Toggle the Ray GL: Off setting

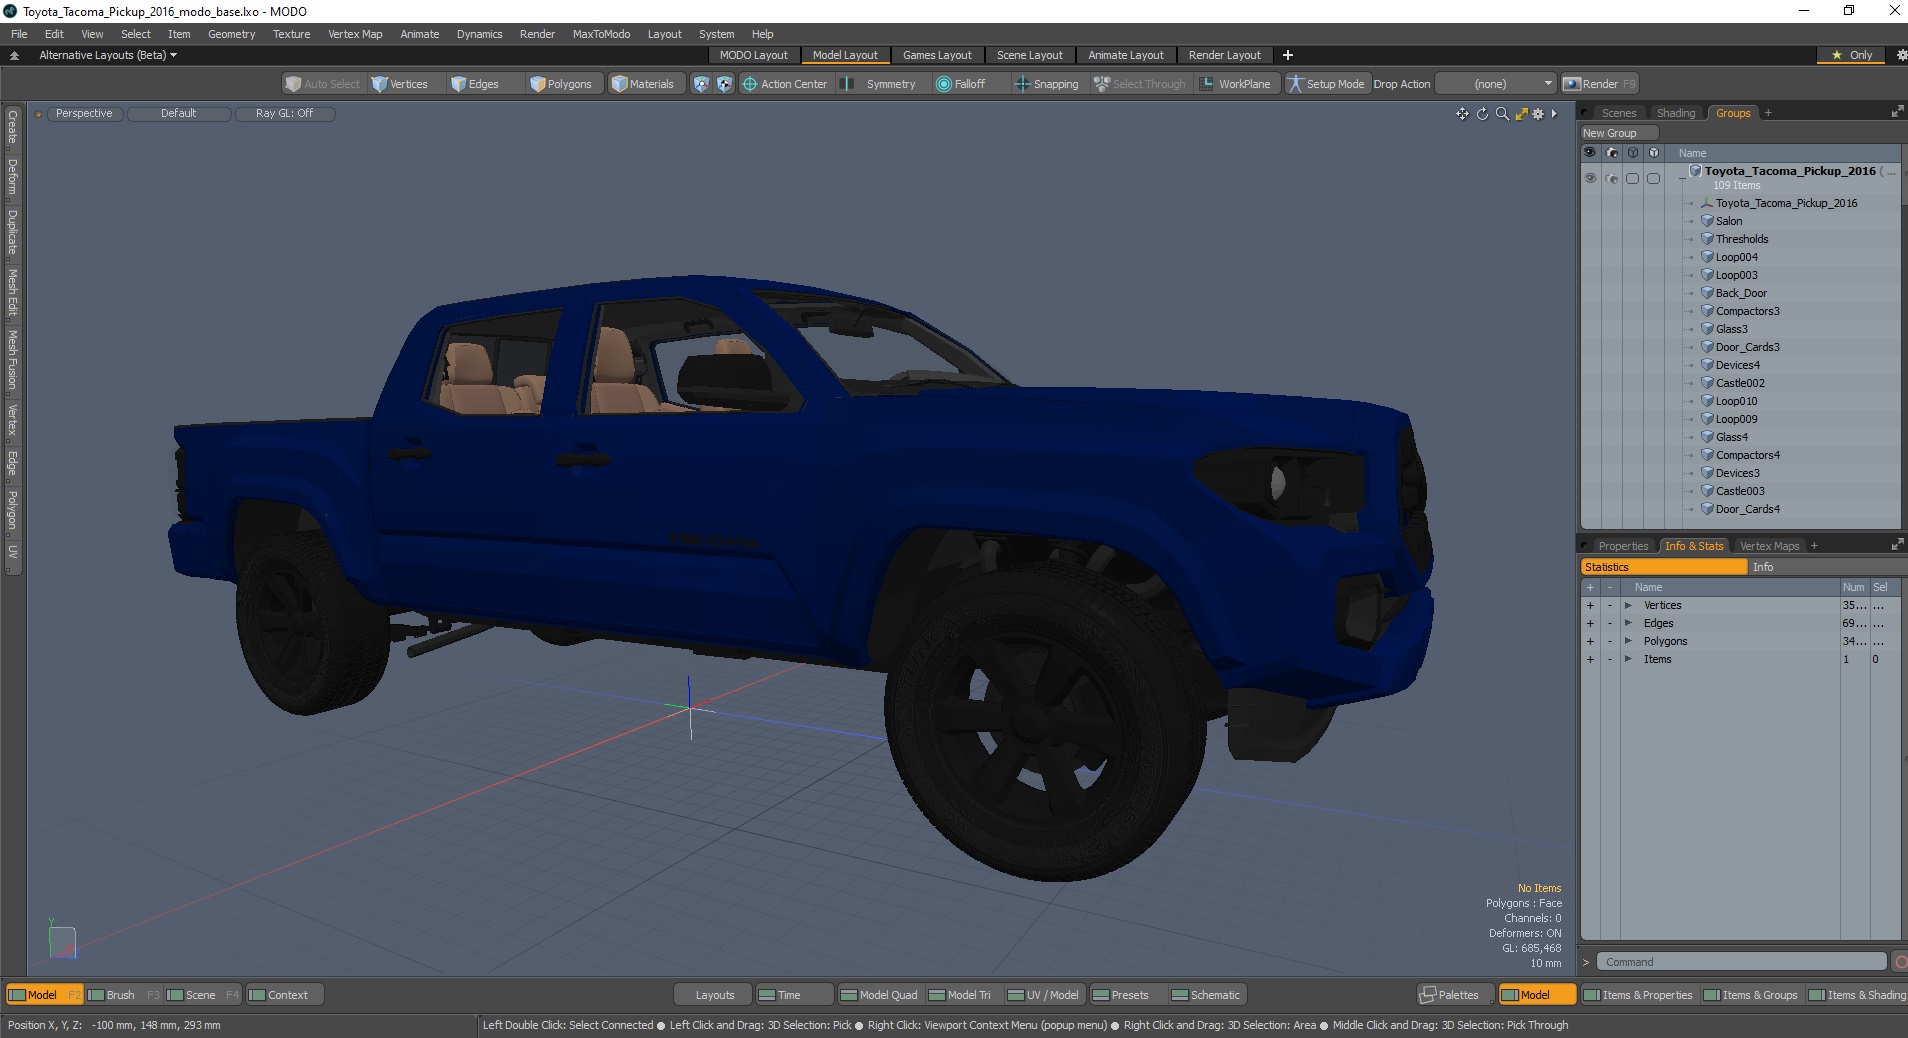click(284, 114)
